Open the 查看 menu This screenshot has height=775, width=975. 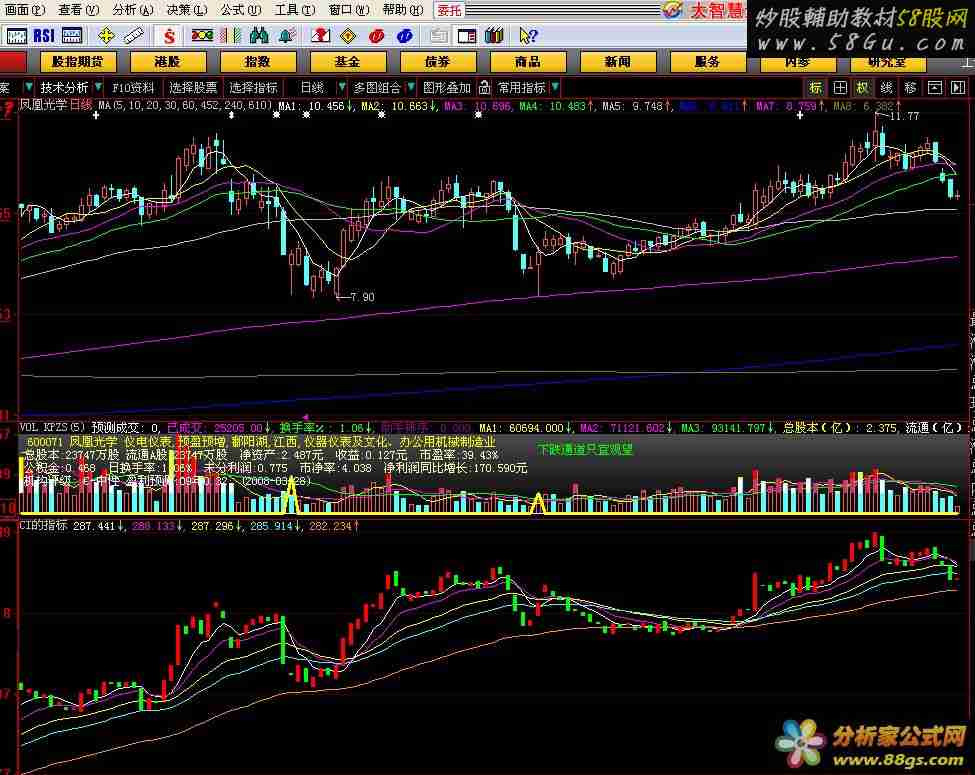click(x=78, y=10)
